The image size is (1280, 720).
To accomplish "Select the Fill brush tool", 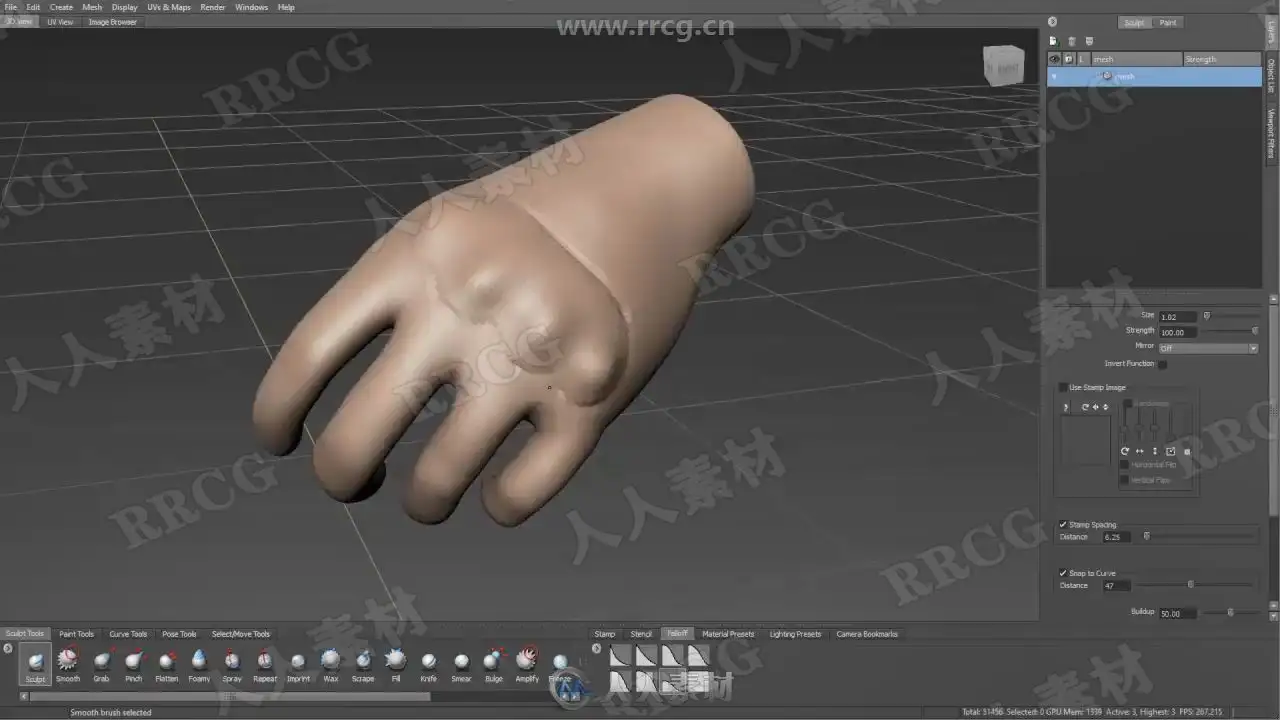I will point(396,663).
